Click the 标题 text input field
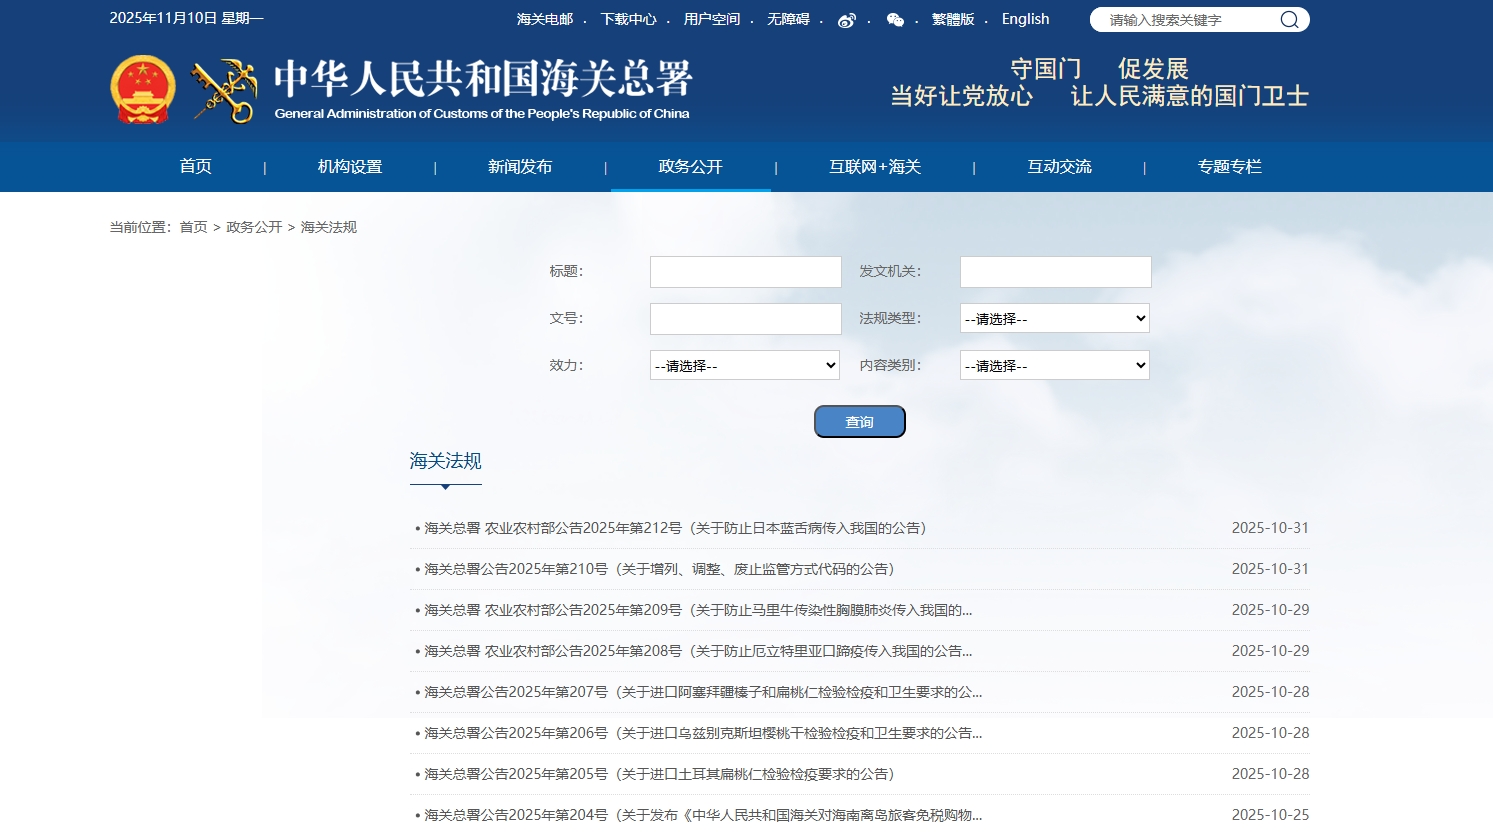 745,272
